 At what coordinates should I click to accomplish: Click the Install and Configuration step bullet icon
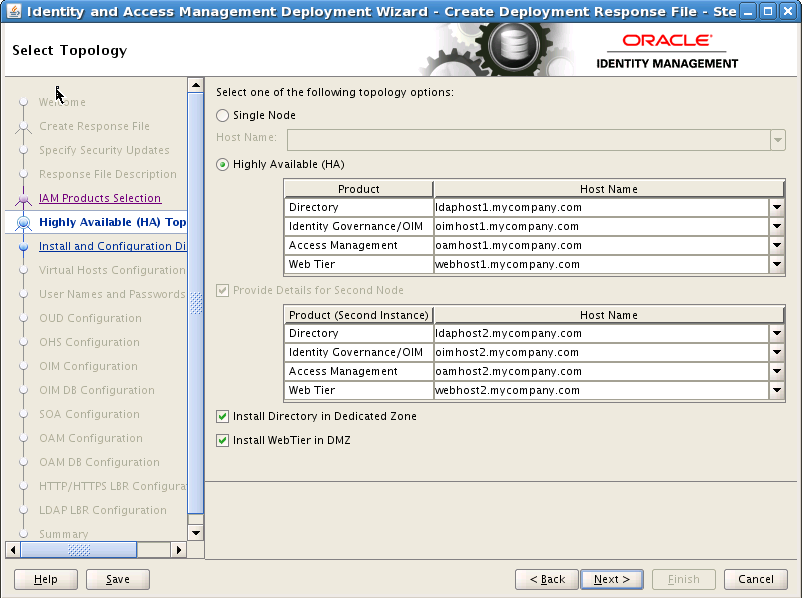(23, 247)
